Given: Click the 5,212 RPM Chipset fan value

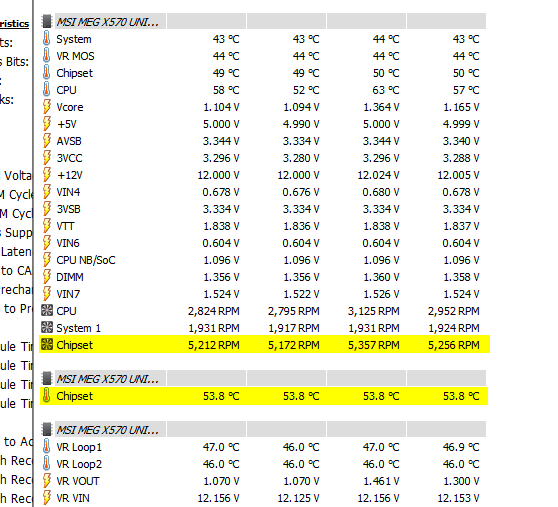Looking at the screenshot, I should click(x=214, y=345).
